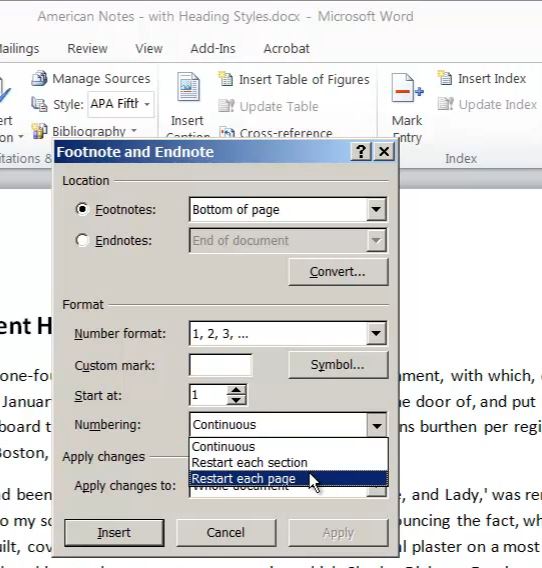Click the Mark Entry icon
542x568 pixels.
click(x=407, y=88)
